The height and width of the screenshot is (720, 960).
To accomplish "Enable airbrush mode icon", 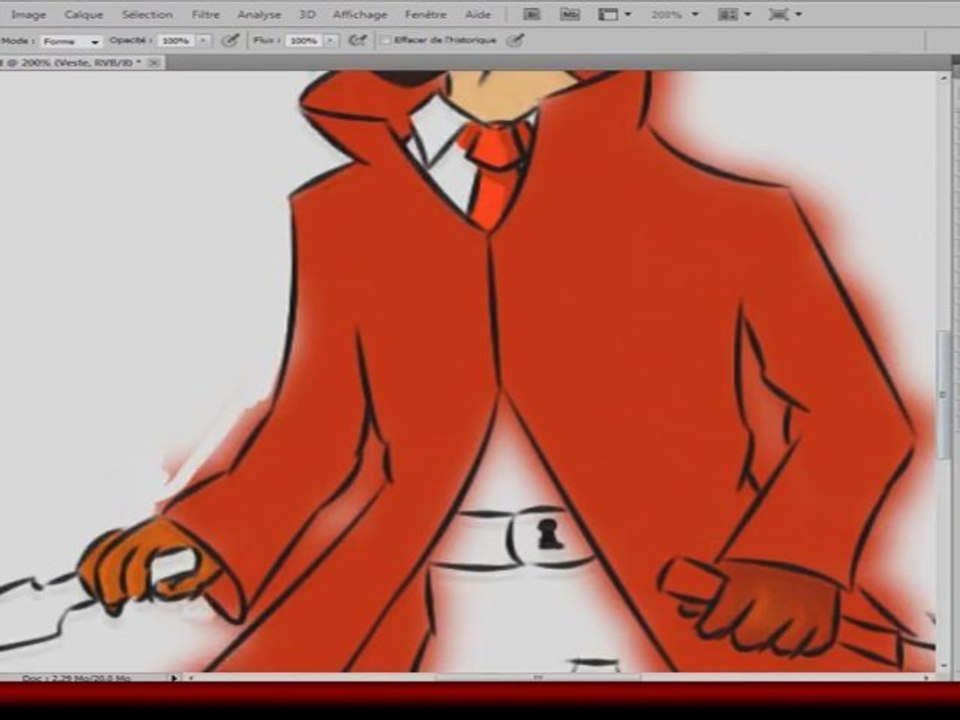I will point(357,40).
